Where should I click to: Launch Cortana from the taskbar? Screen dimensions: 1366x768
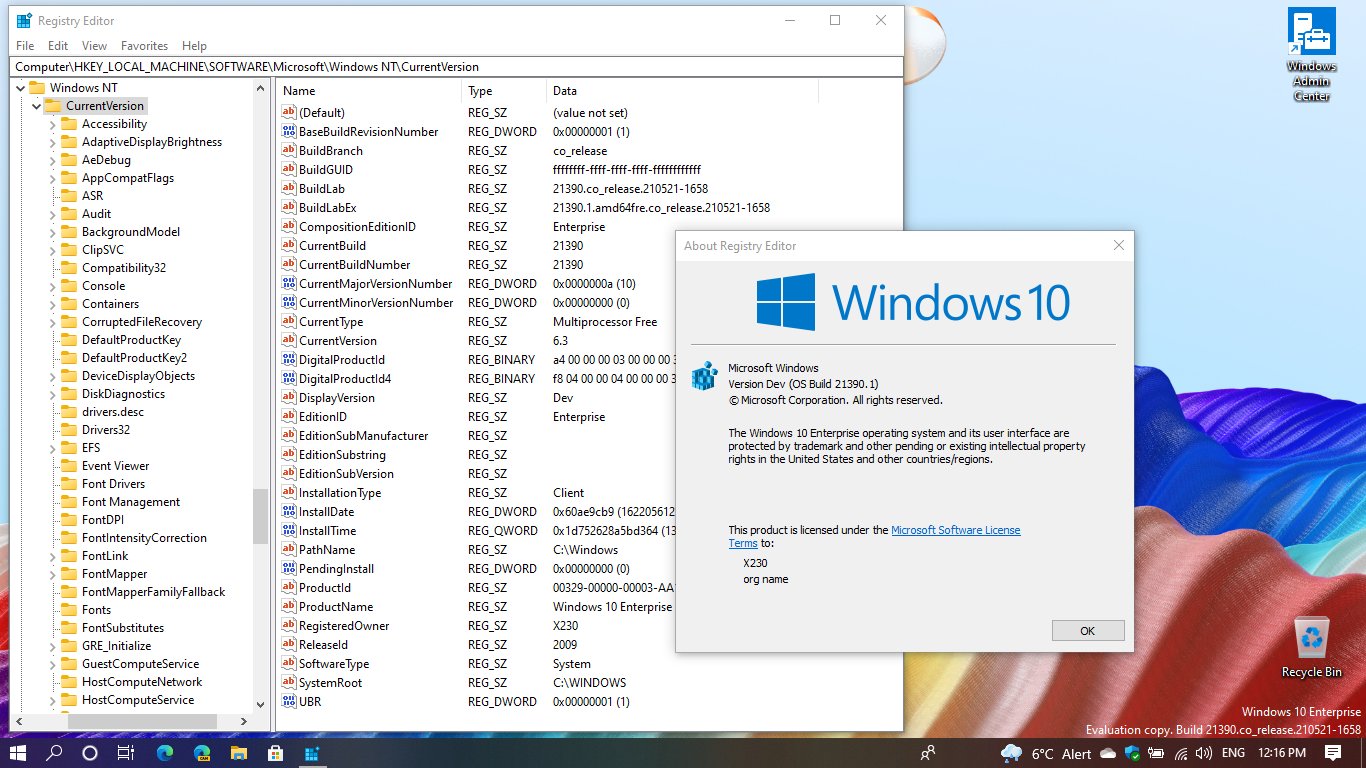[90, 753]
